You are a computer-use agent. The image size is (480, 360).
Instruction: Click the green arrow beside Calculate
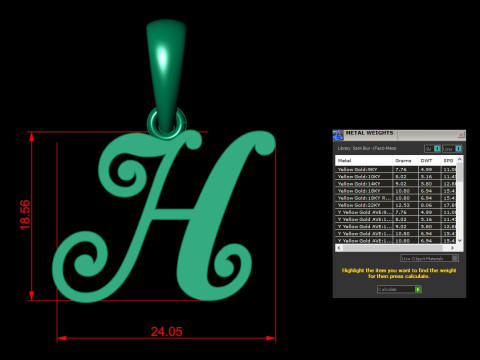(418, 289)
